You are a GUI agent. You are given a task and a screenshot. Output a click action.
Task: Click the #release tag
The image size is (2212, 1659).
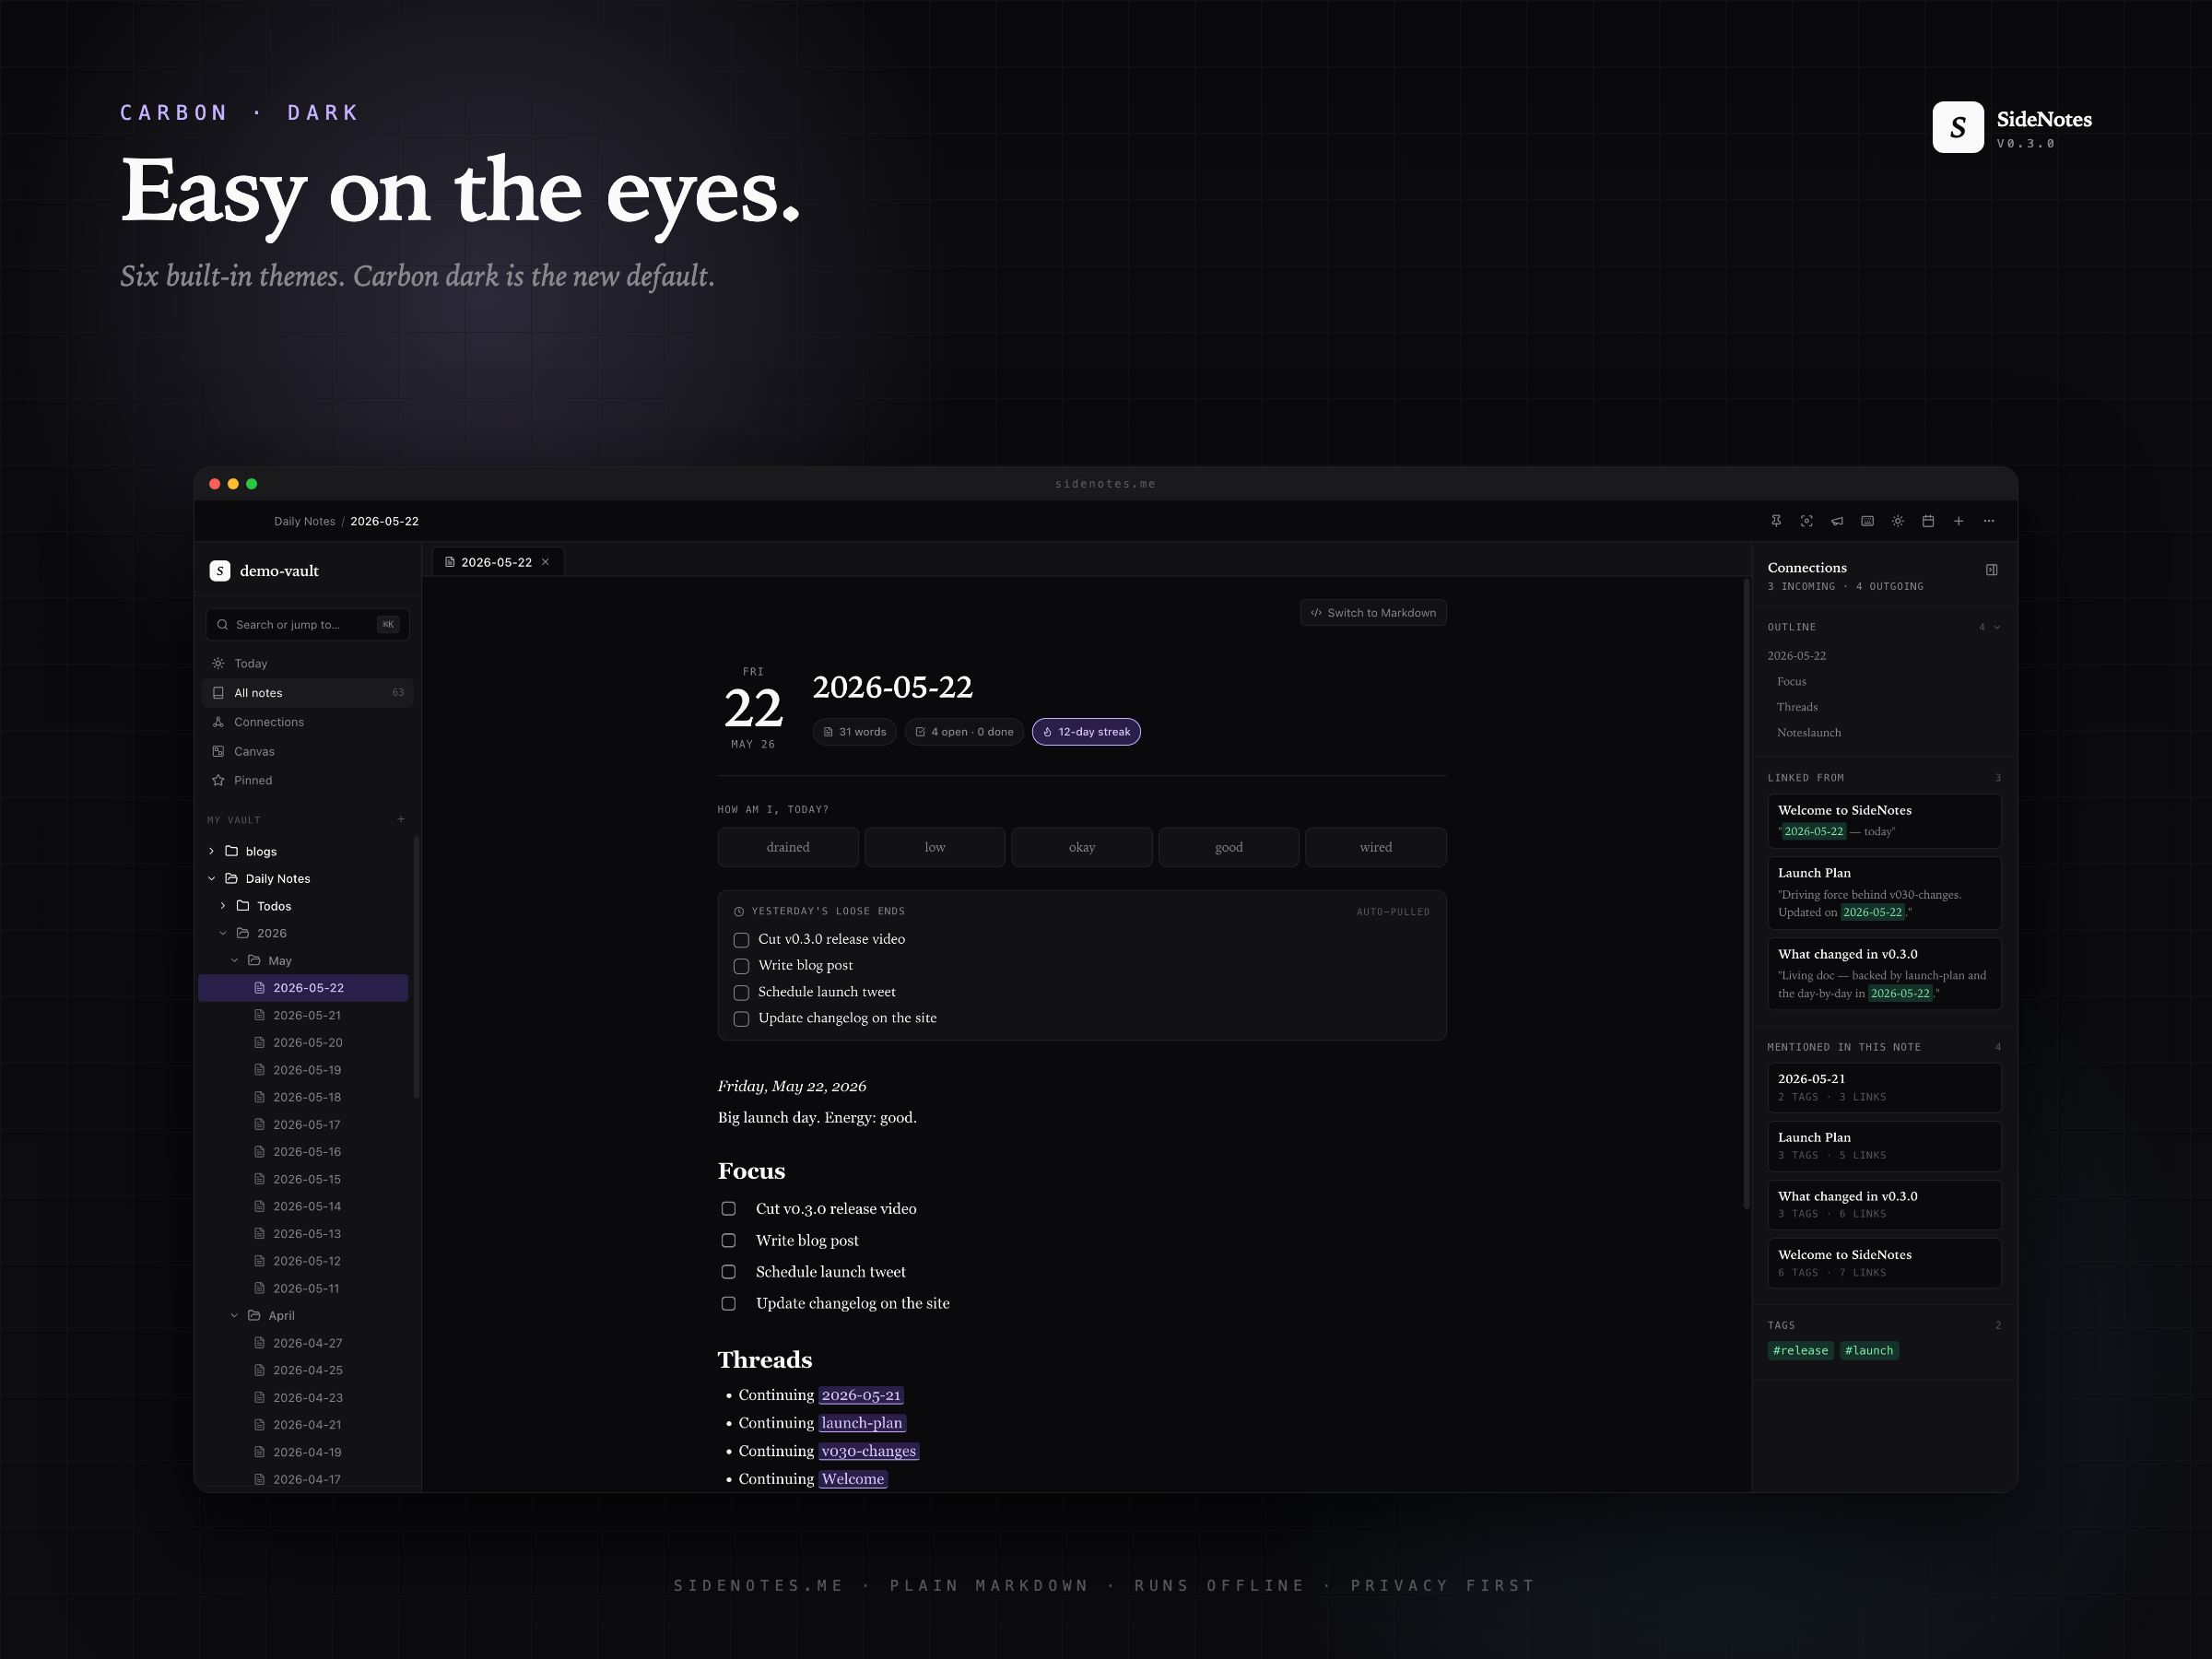click(1800, 1351)
